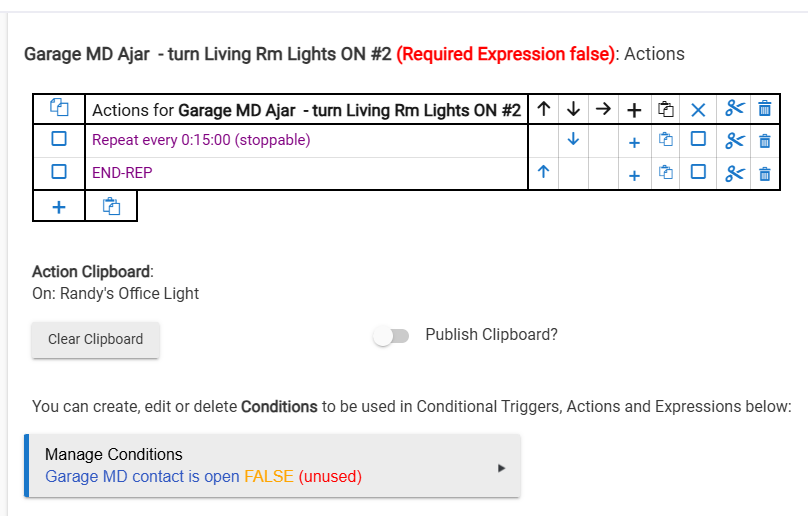Click the trash icon in Repeat row
The width and height of the screenshot is (808, 516).
764,141
